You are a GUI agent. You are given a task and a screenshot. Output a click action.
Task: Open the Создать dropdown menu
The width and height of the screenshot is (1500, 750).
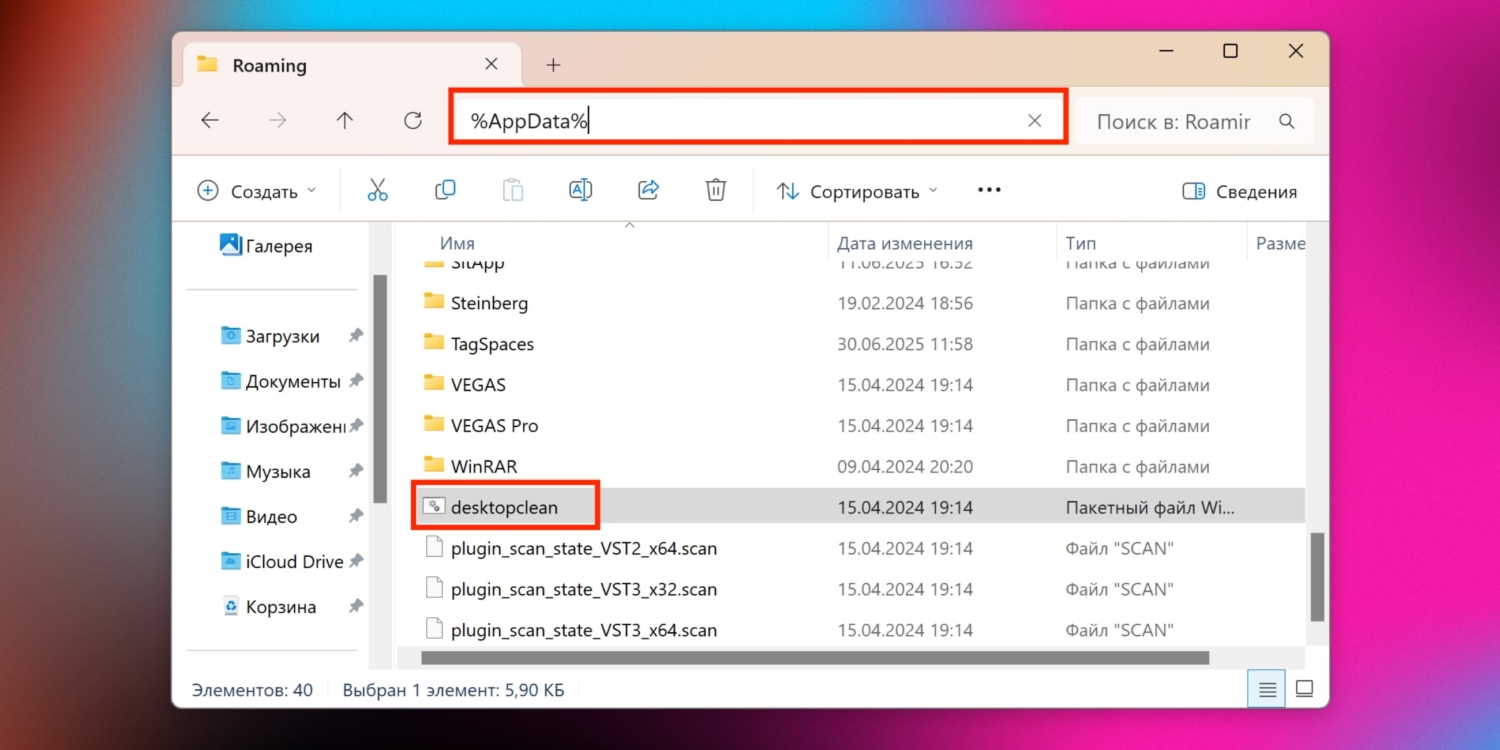[257, 191]
